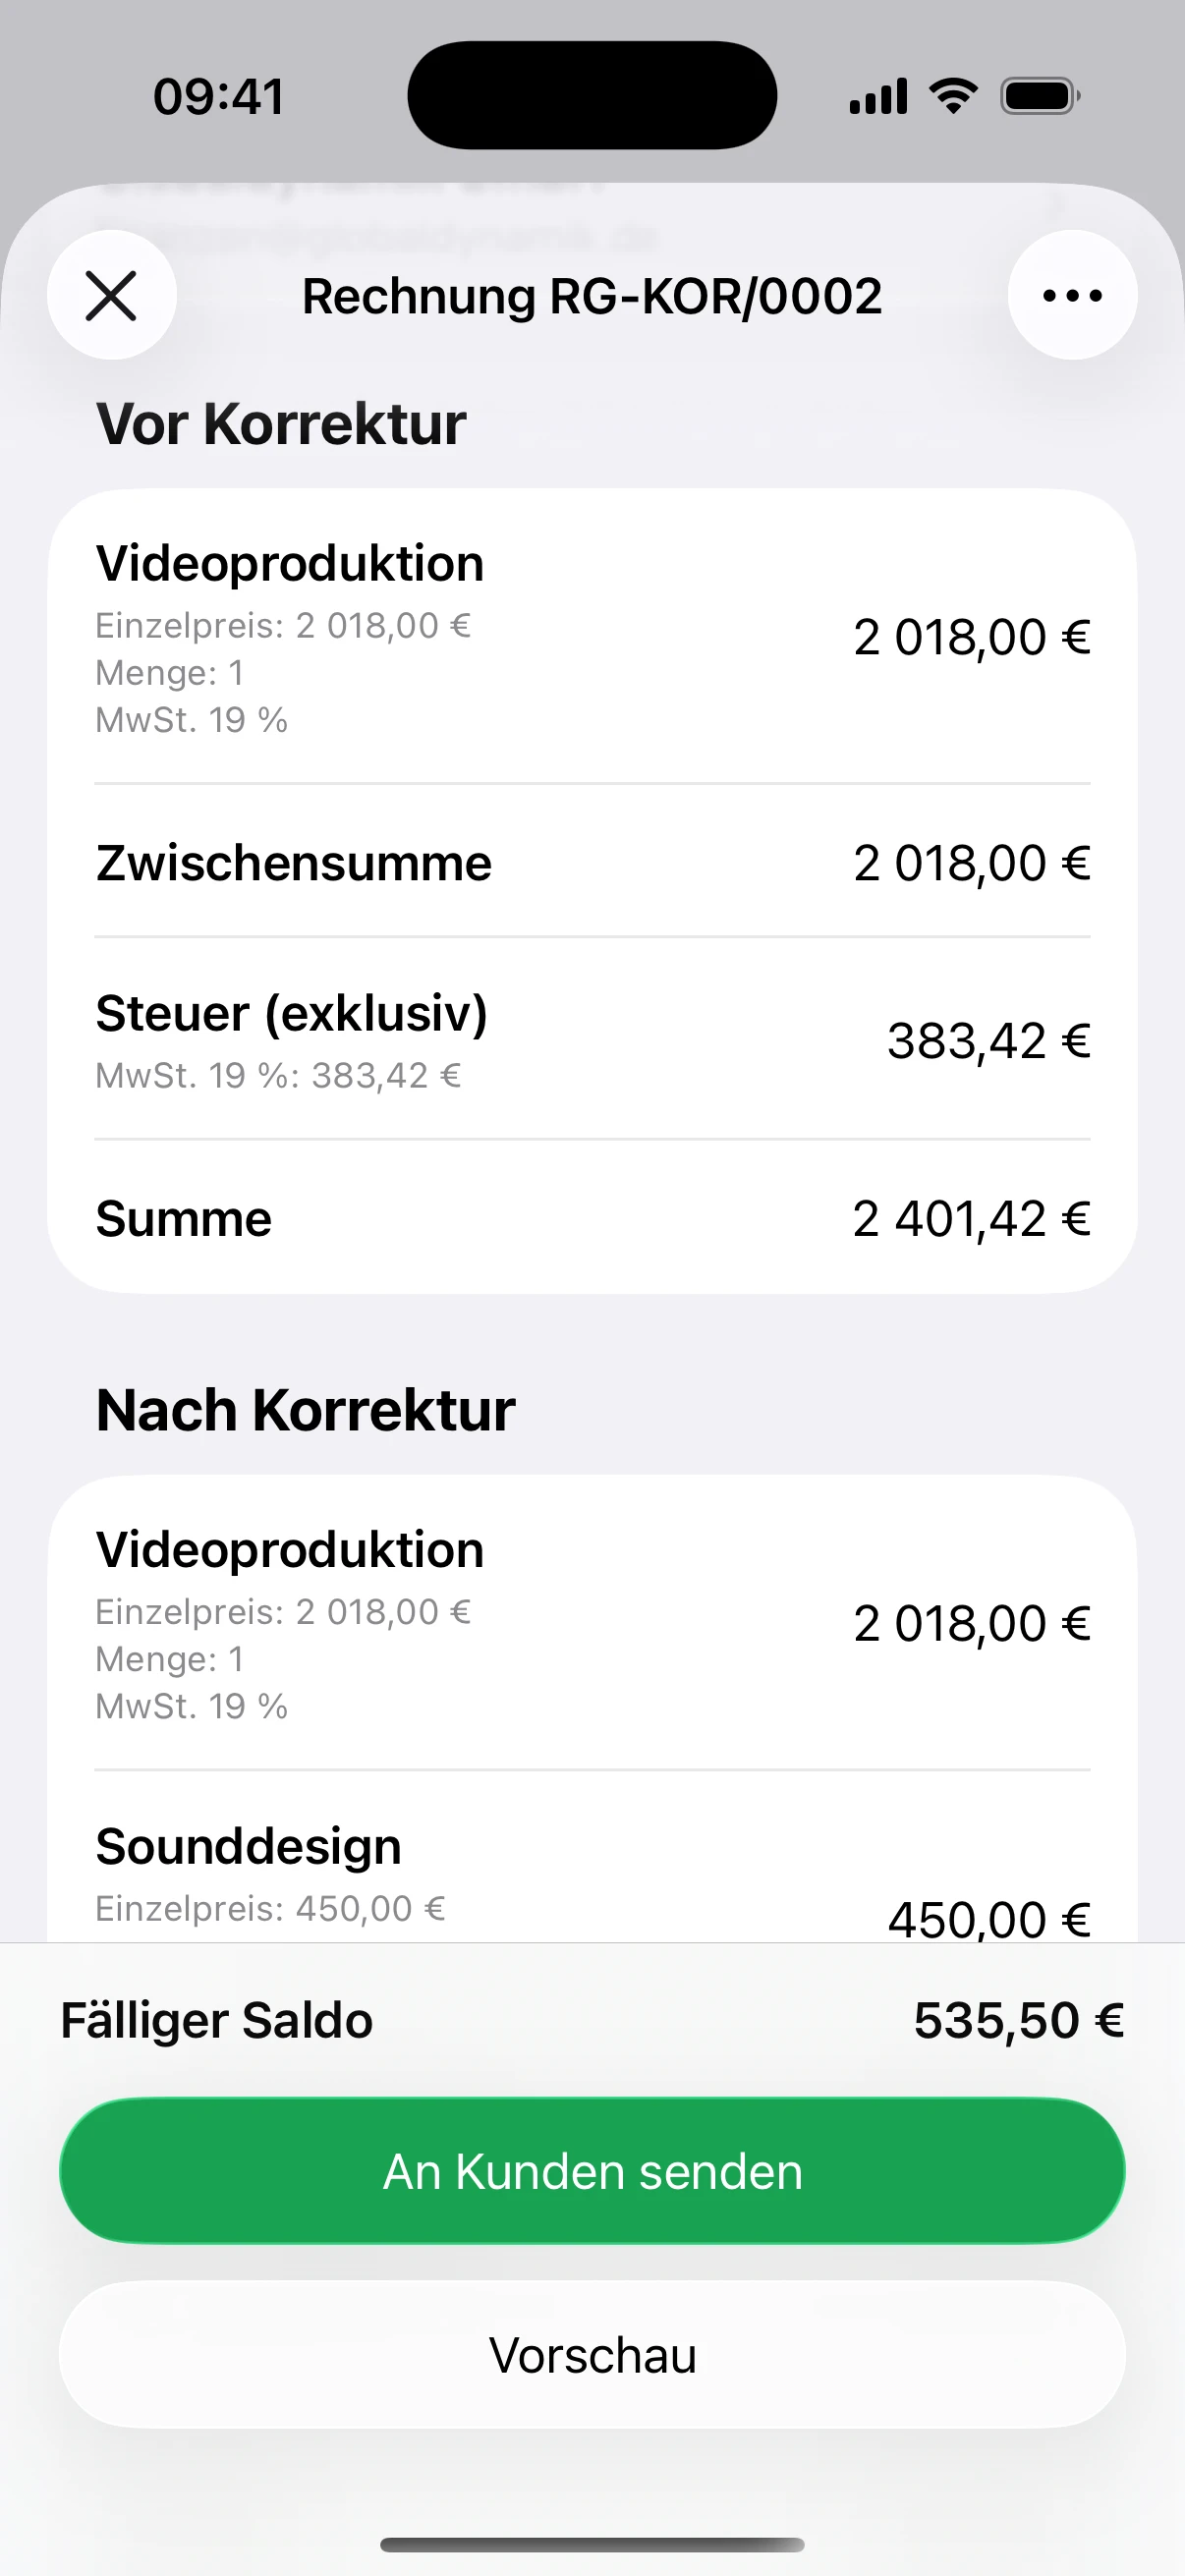Tap the An Kunden senden button
This screenshot has height=2576, width=1185.
click(592, 2172)
